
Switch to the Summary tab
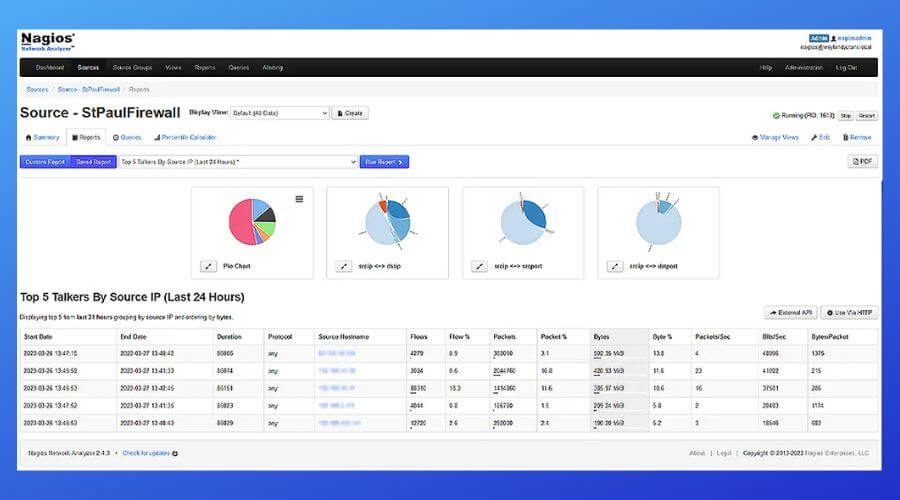(42, 137)
